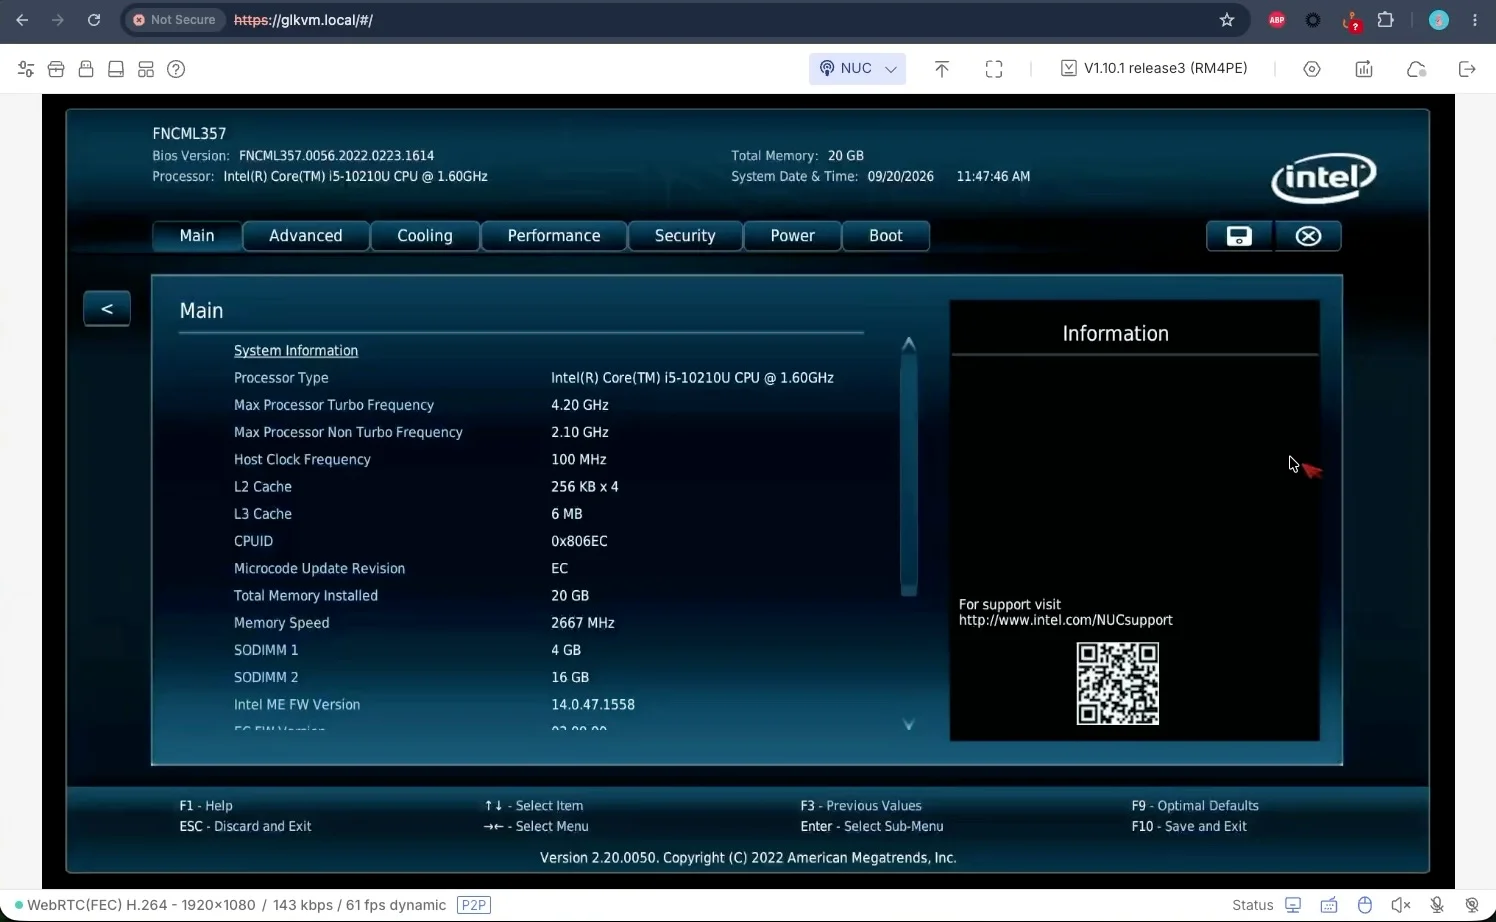Open the hexagon settings icon
1496x922 pixels.
[1312, 69]
